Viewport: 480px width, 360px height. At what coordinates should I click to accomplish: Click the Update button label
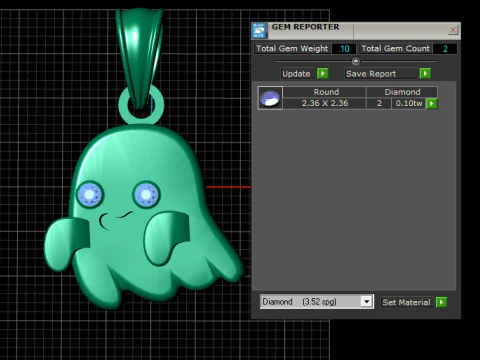coord(296,74)
